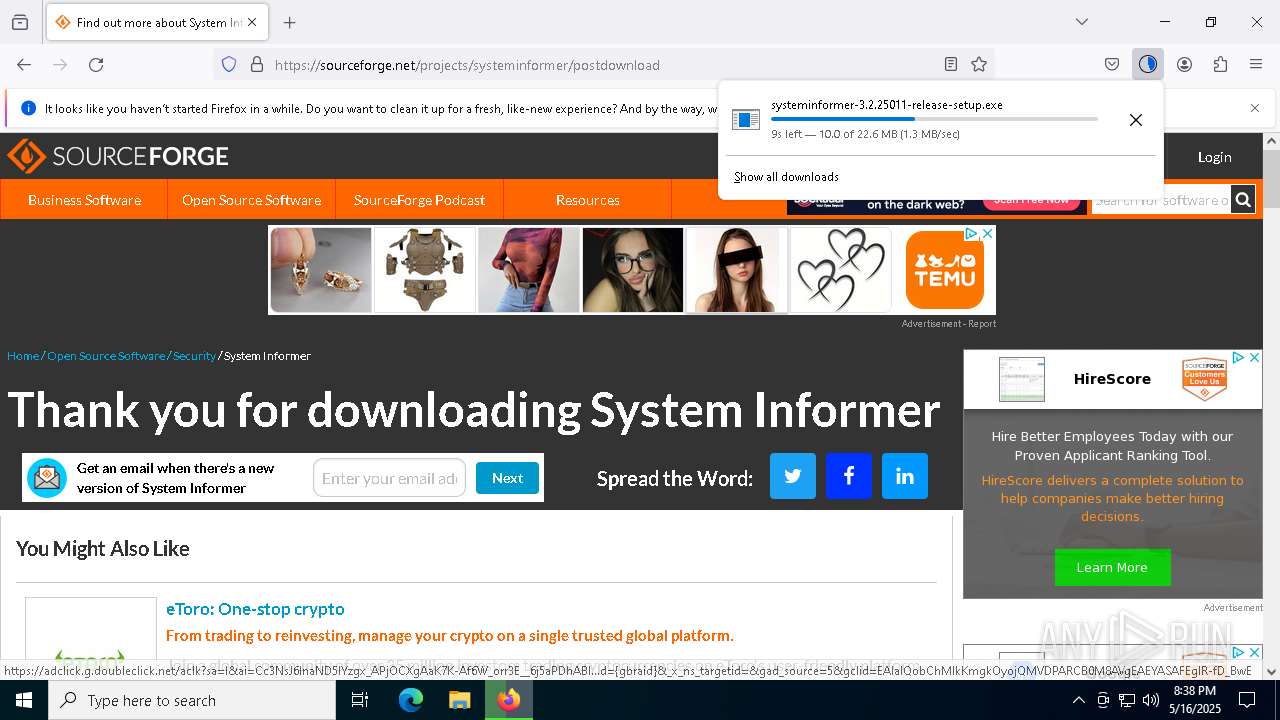The image size is (1280, 720).
Task: Click the Learn More button in HireScore ad
Action: tap(1112, 567)
